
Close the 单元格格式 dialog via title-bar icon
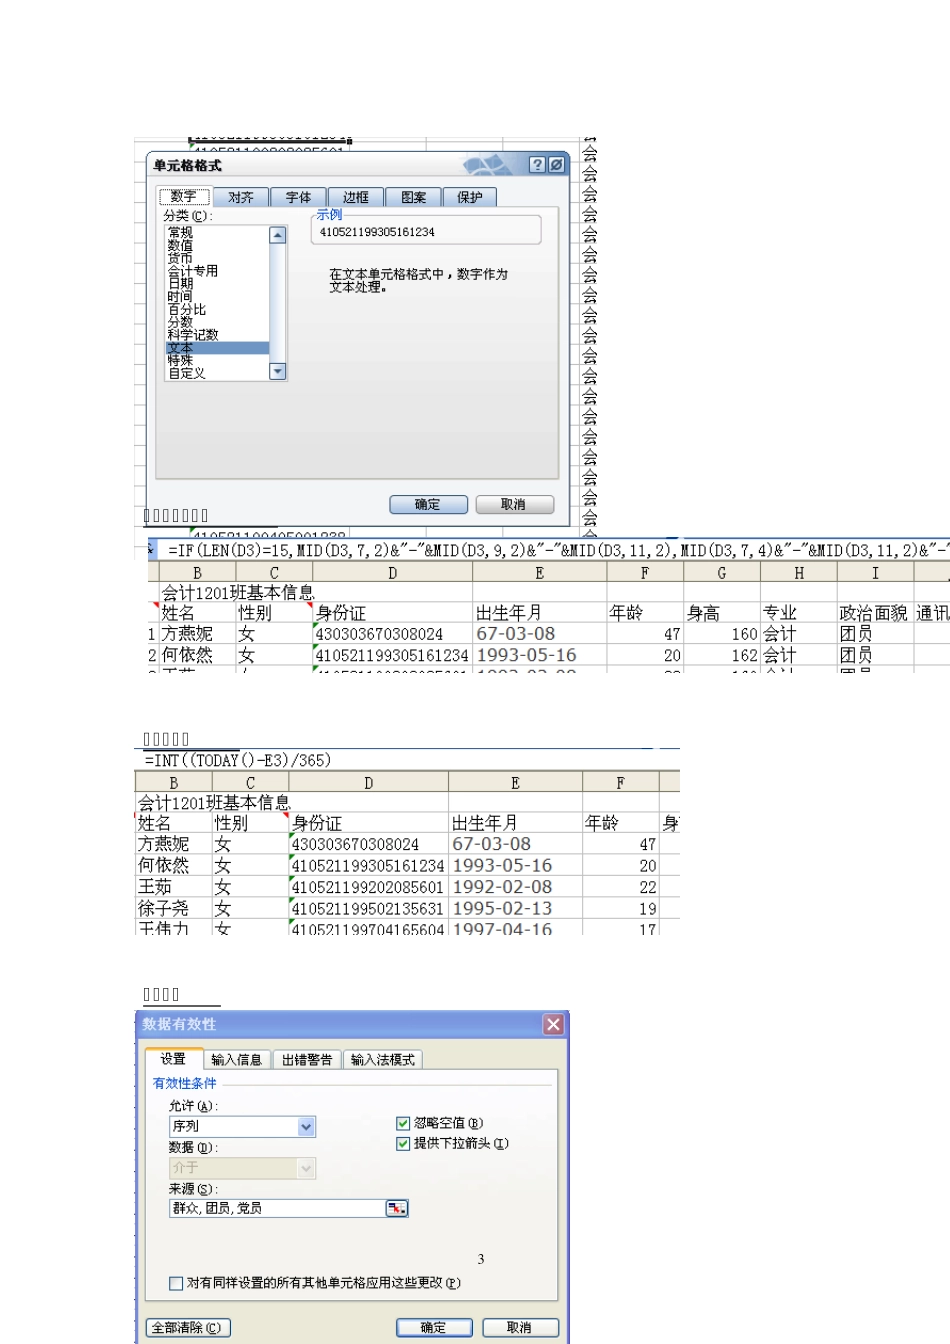555,165
